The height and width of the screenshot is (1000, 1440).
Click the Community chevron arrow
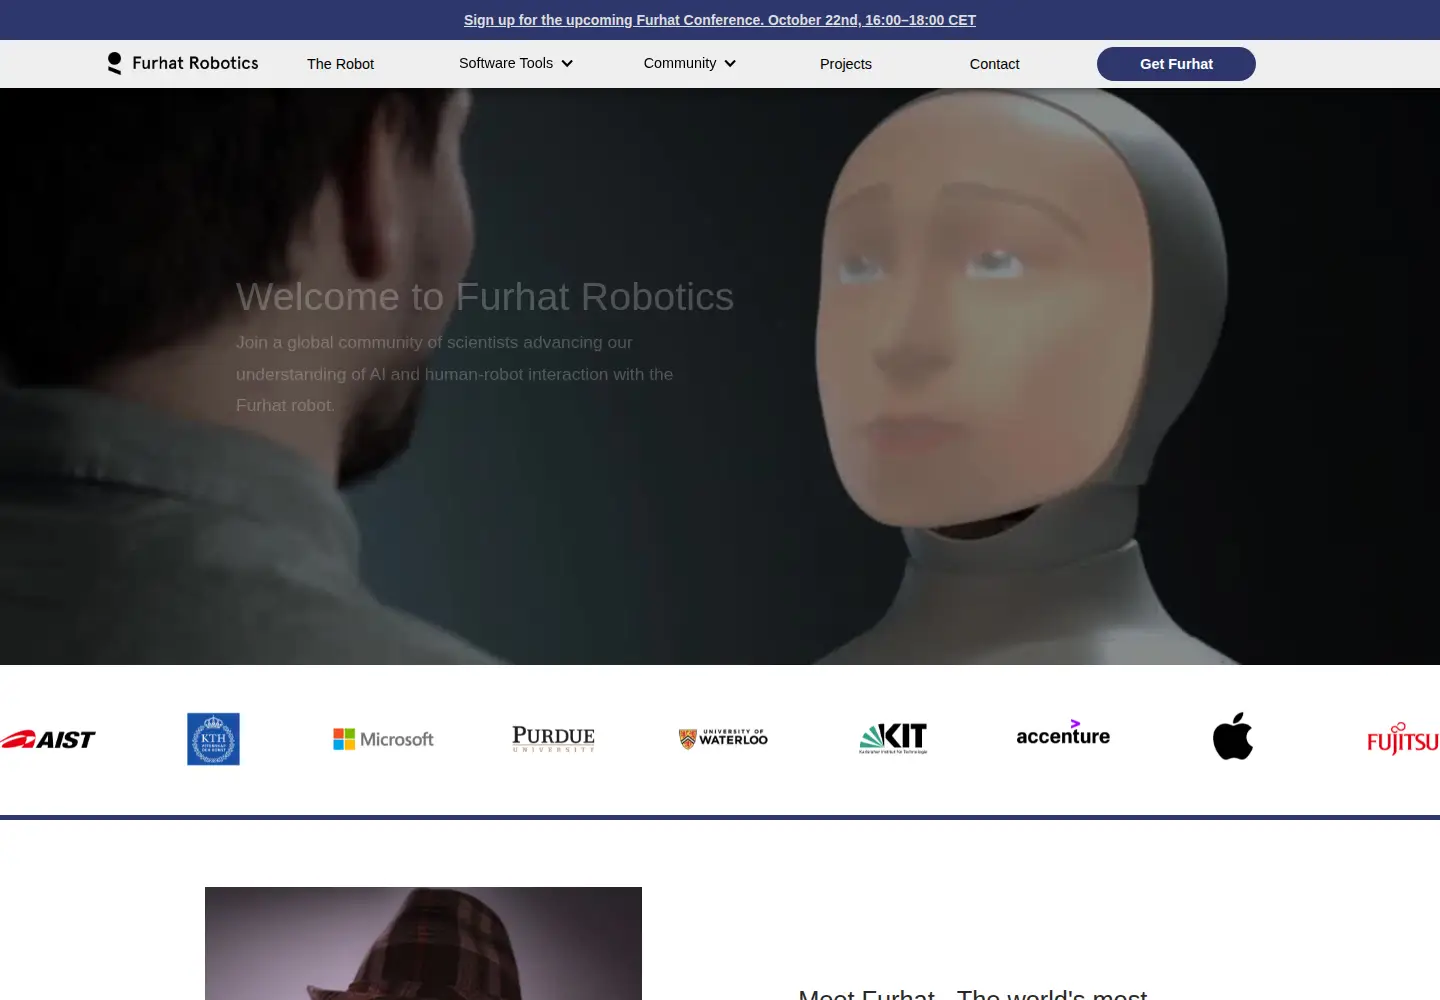730,64
